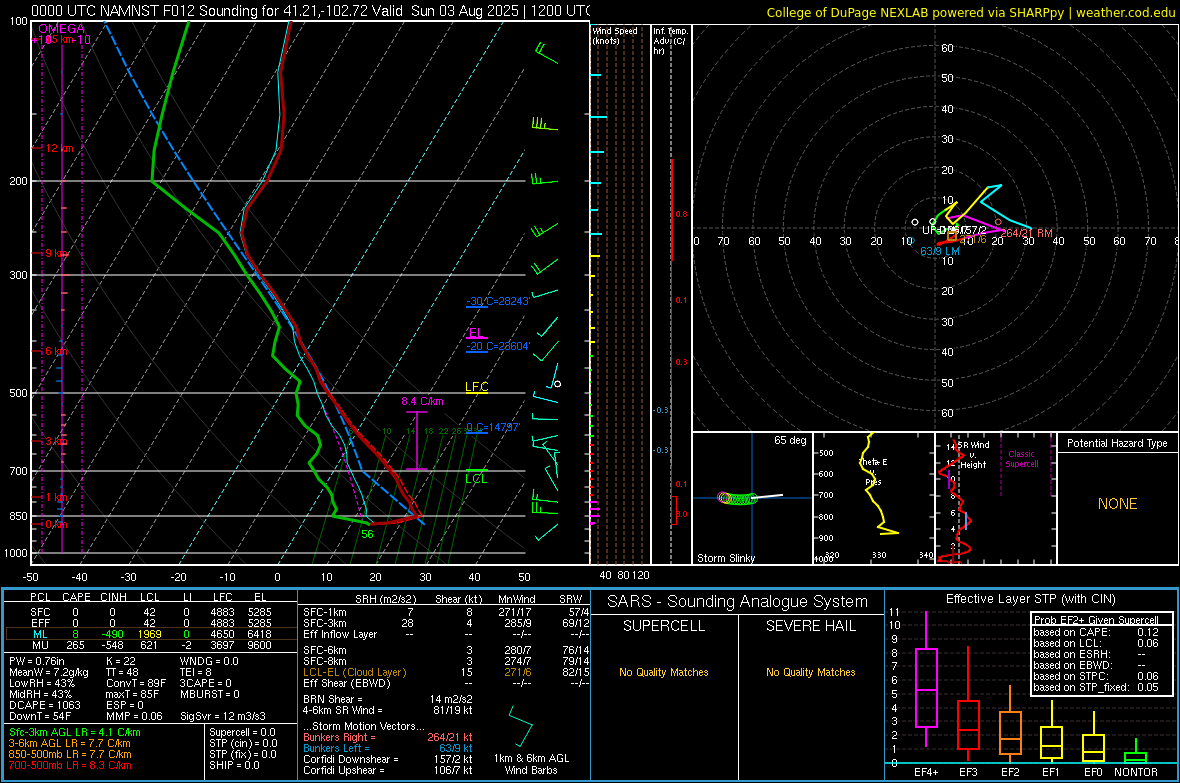Select the 8.4 C/km lapse rate label

tap(422, 401)
